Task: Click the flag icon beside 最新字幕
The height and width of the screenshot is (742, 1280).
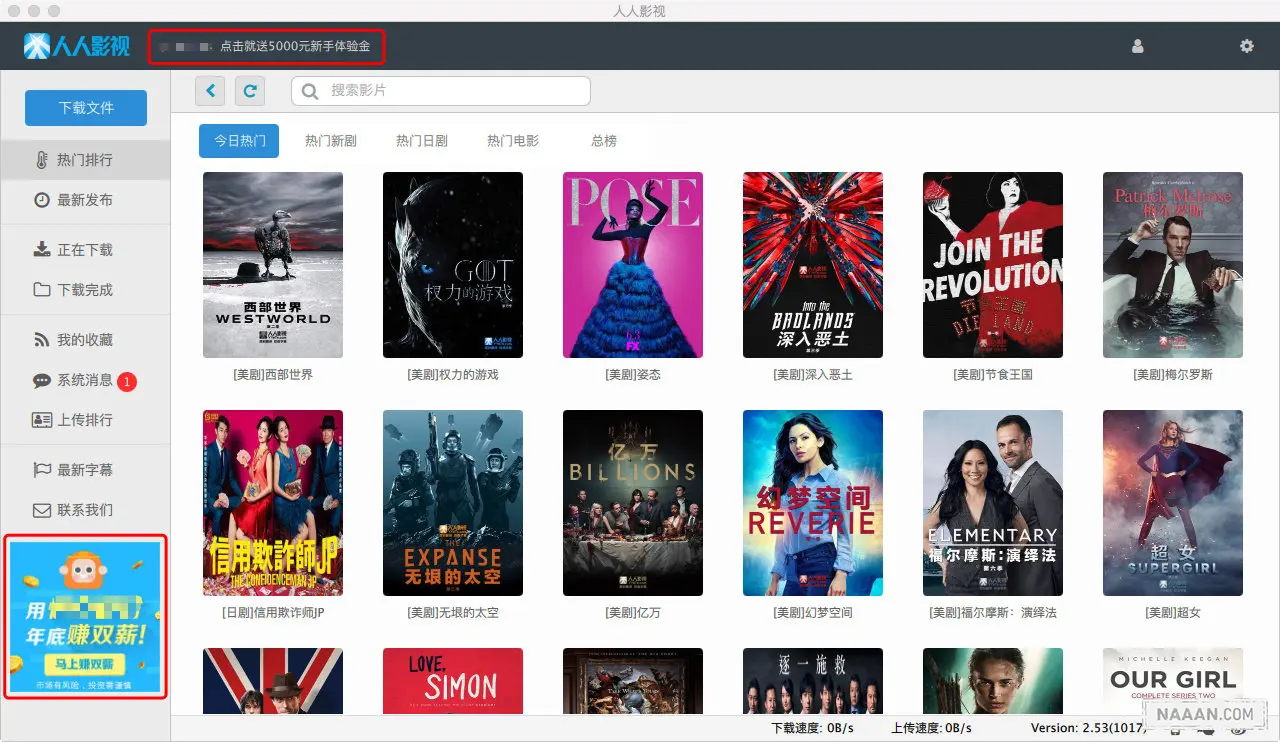Action: coord(41,470)
